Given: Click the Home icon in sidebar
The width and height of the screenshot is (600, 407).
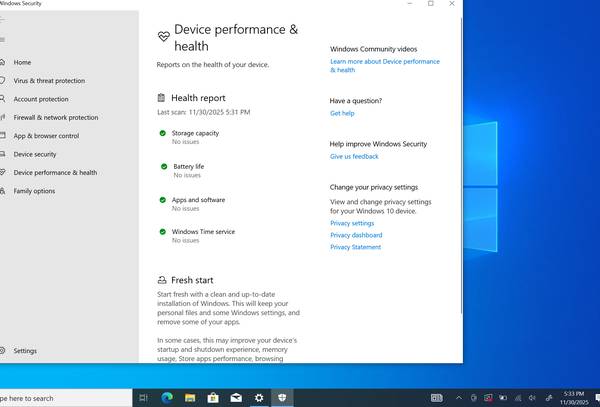Looking at the screenshot, I should click(x=3, y=62).
